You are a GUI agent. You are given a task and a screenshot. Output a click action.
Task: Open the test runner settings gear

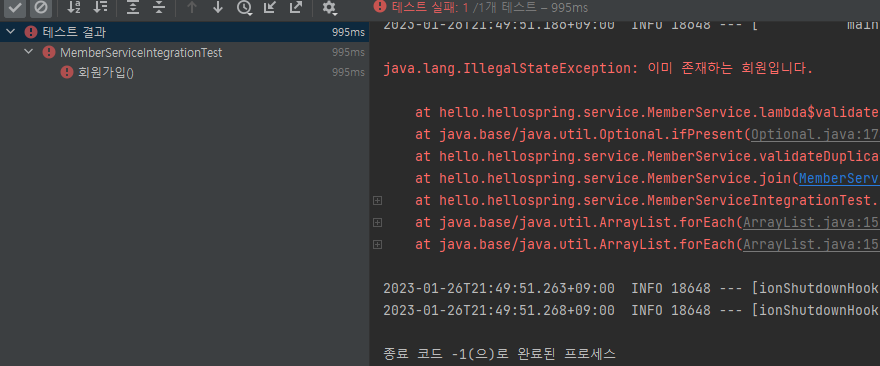point(329,7)
